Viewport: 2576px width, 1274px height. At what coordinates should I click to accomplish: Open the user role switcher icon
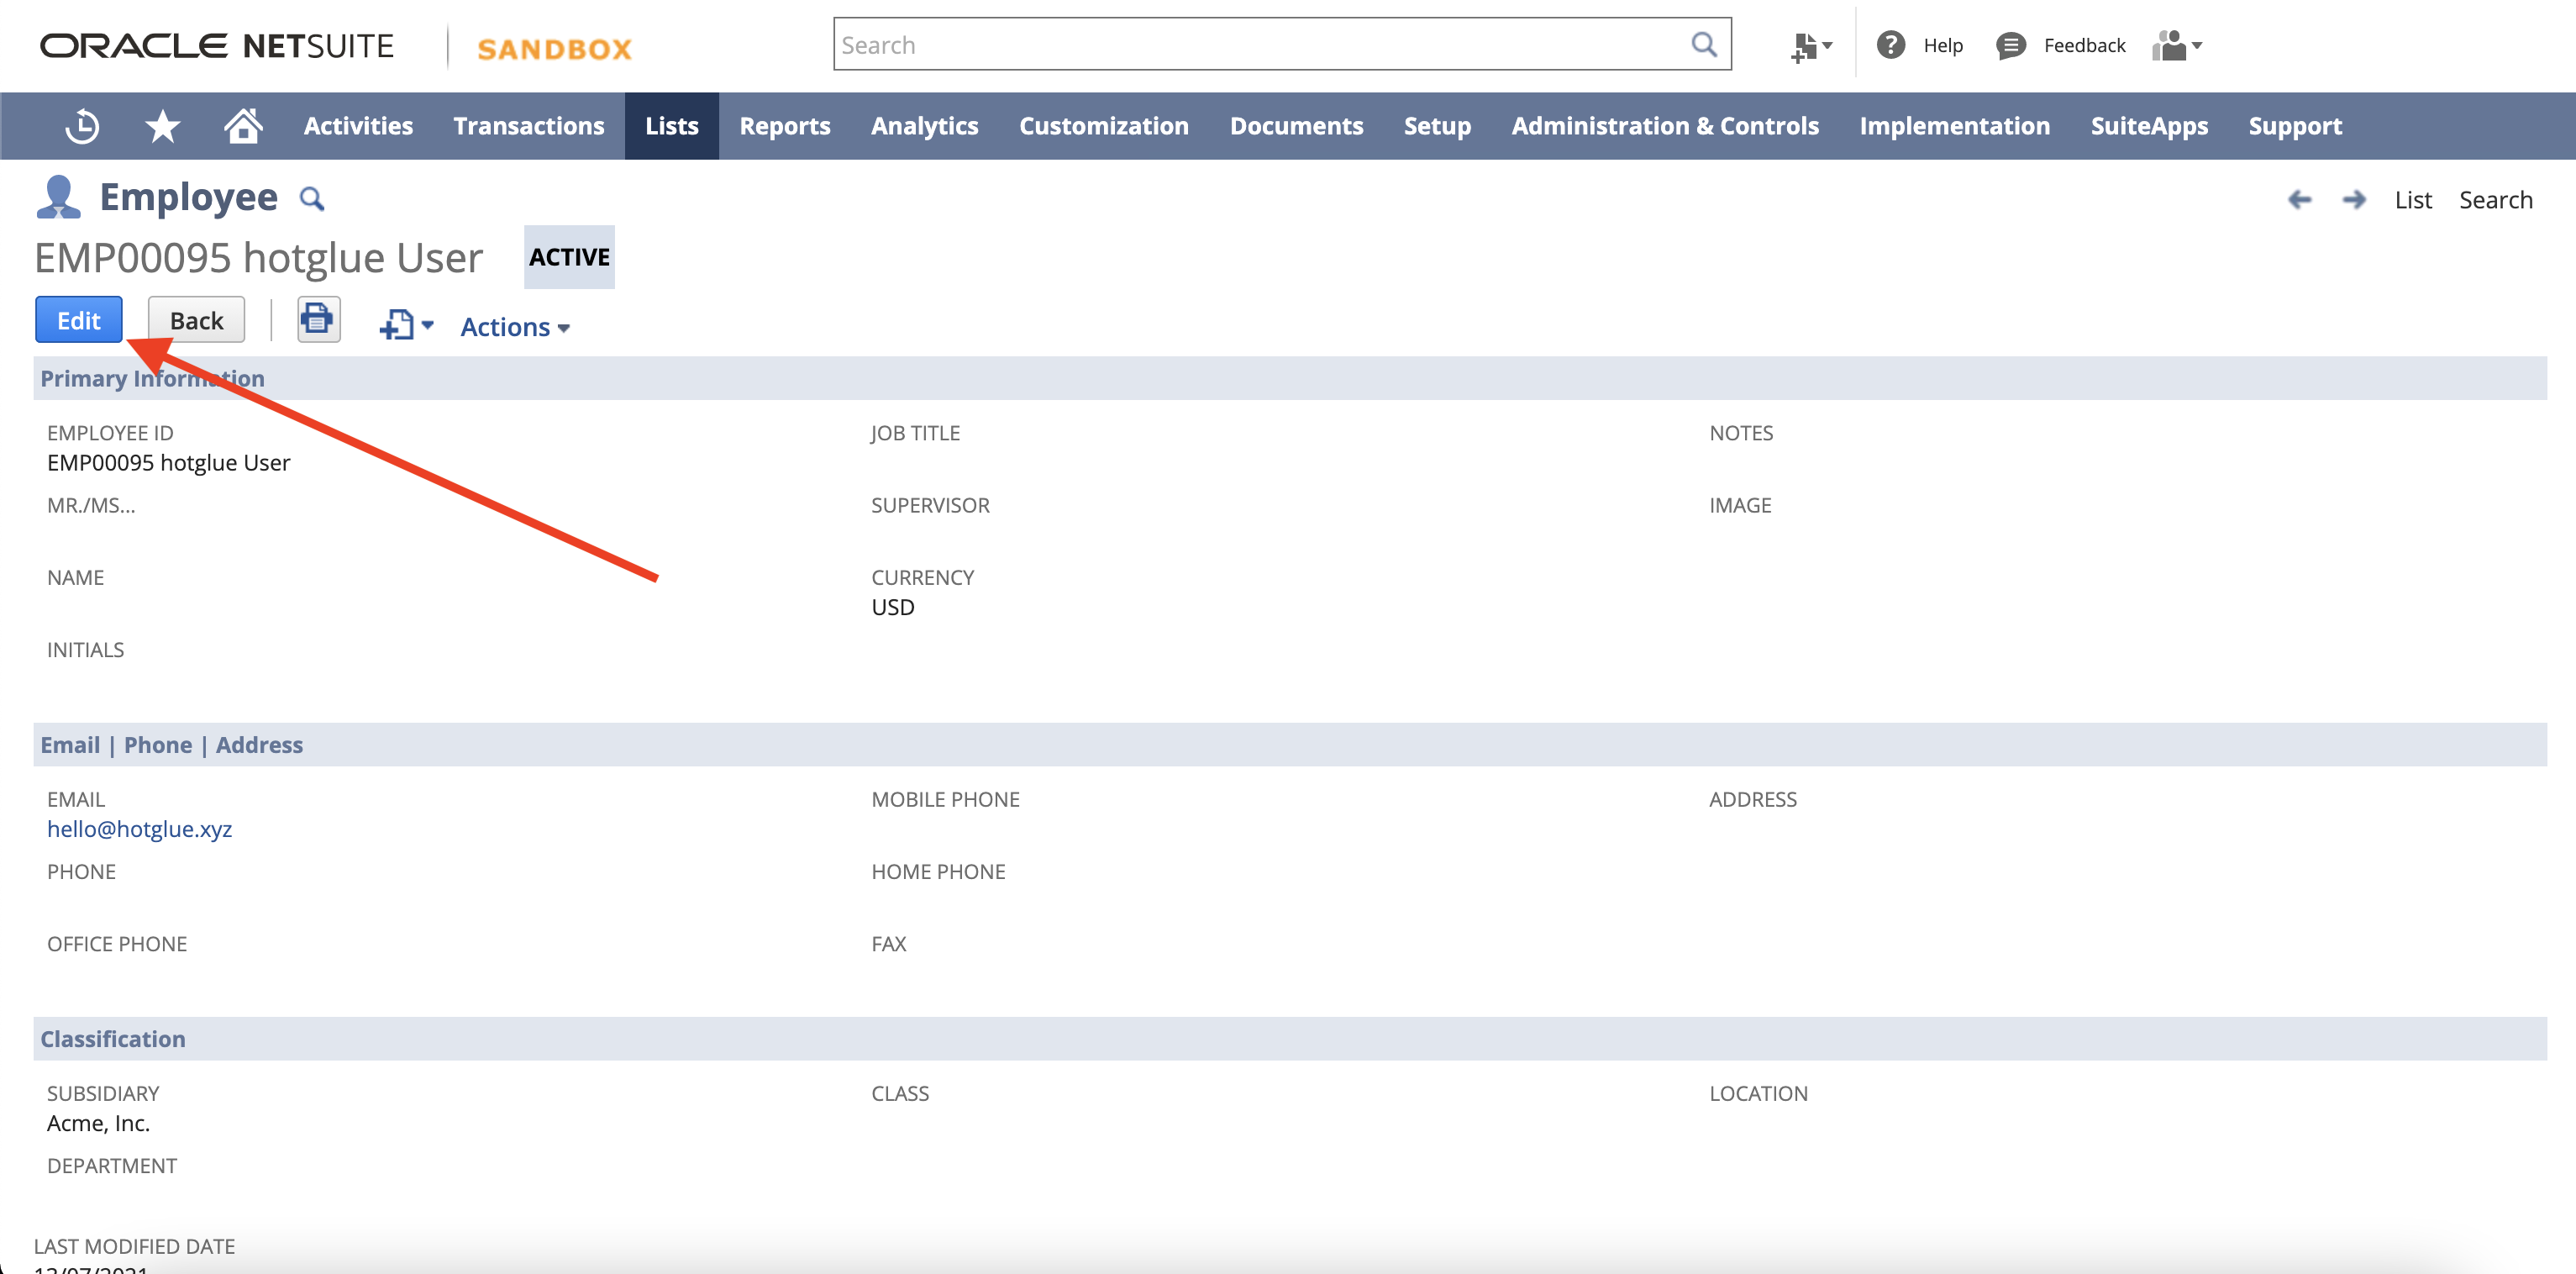click(x=2177, y=45)
